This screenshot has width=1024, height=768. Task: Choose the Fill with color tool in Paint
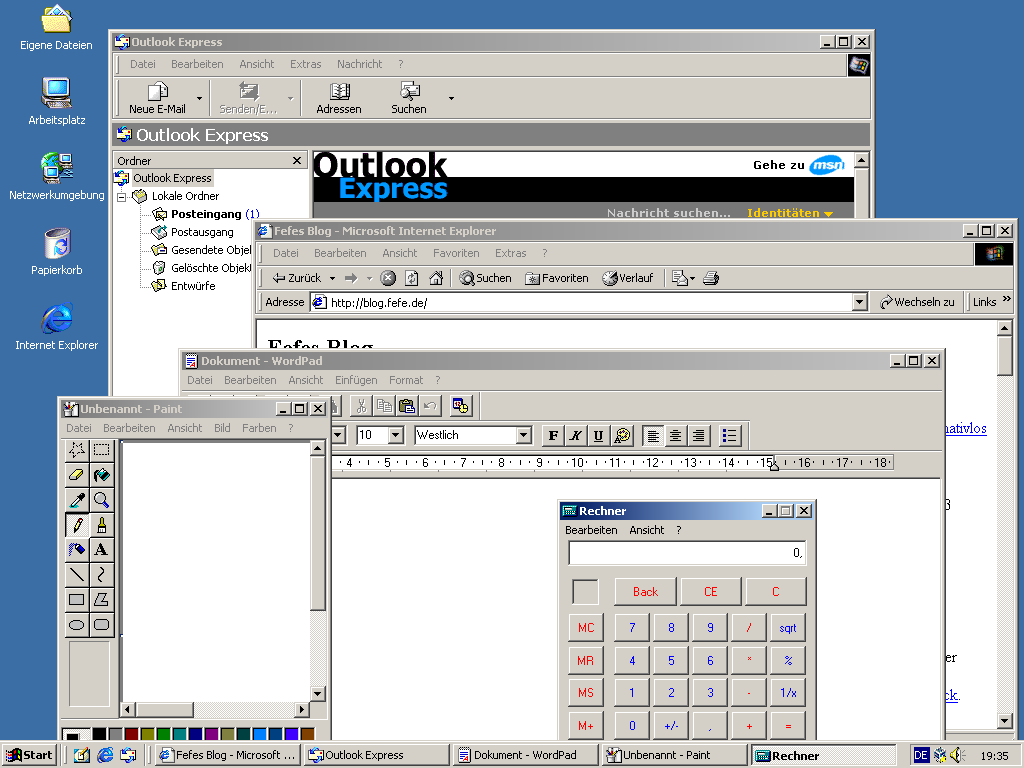pos(101,475)
